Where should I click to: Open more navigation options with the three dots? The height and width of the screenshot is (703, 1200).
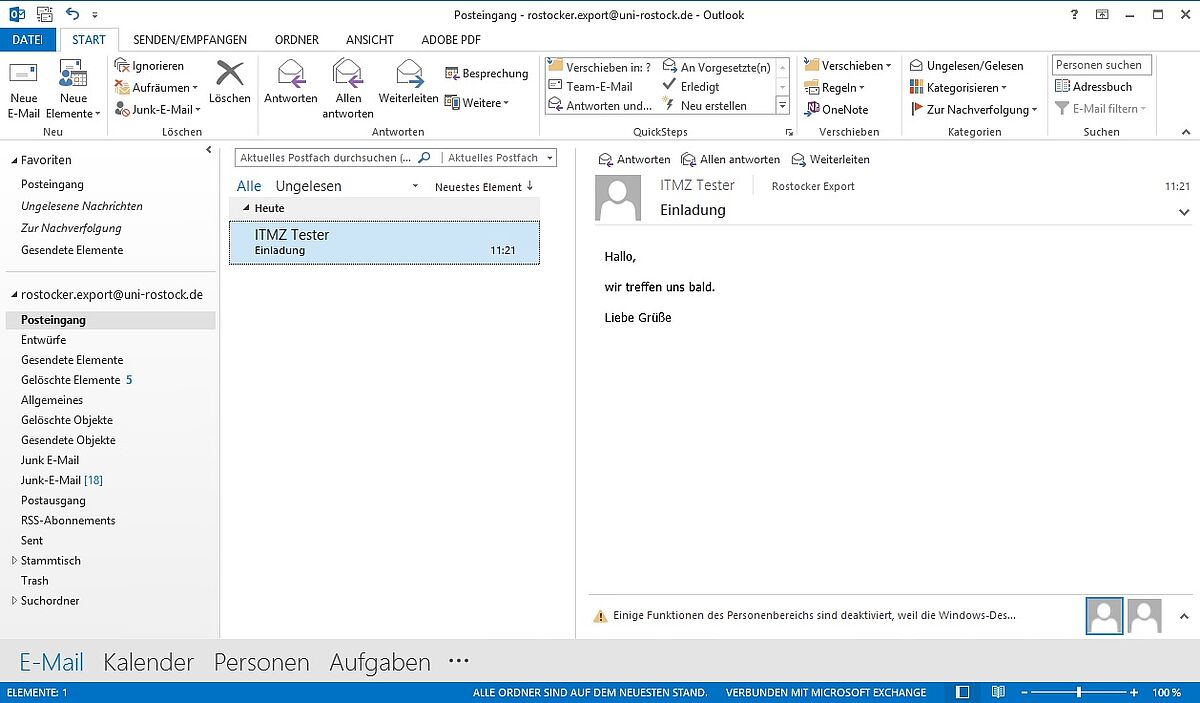click(459, 661)
